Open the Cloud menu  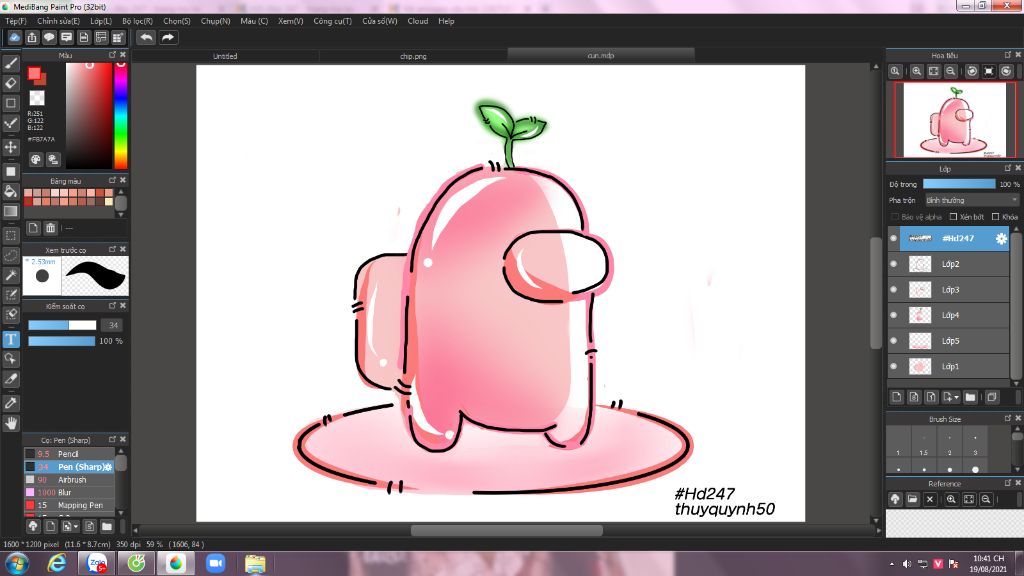coord(418,21)
